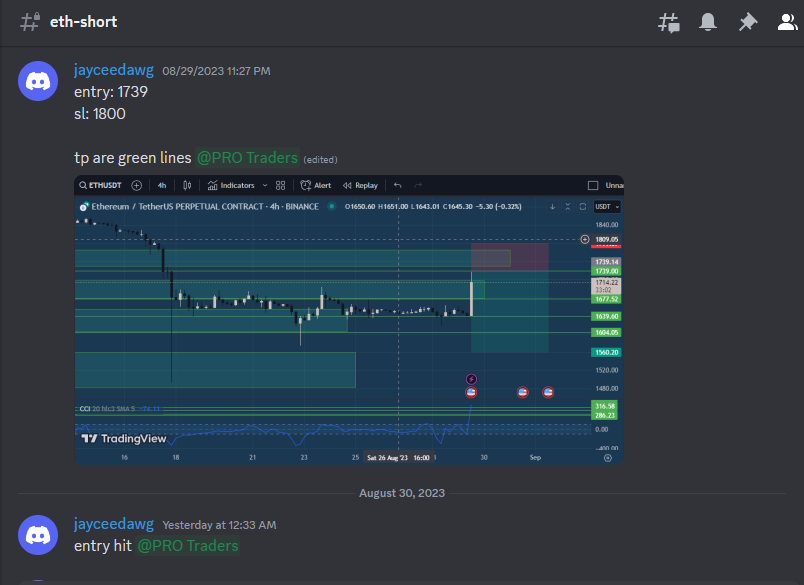Create an Alert in the chart
This screenshot has width=804, height=585.
(x=315, y=186)
